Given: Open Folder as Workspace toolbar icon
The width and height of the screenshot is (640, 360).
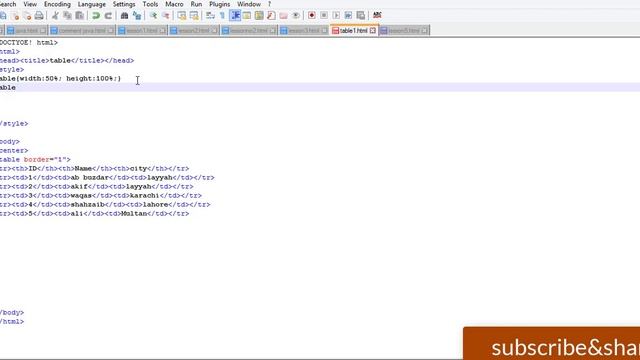Looking at the screenshot, I should (284, 16).
